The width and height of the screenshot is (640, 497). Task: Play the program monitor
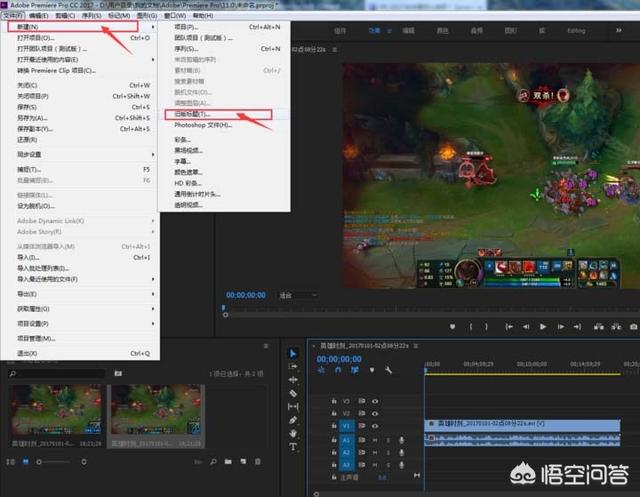(543, 327)
